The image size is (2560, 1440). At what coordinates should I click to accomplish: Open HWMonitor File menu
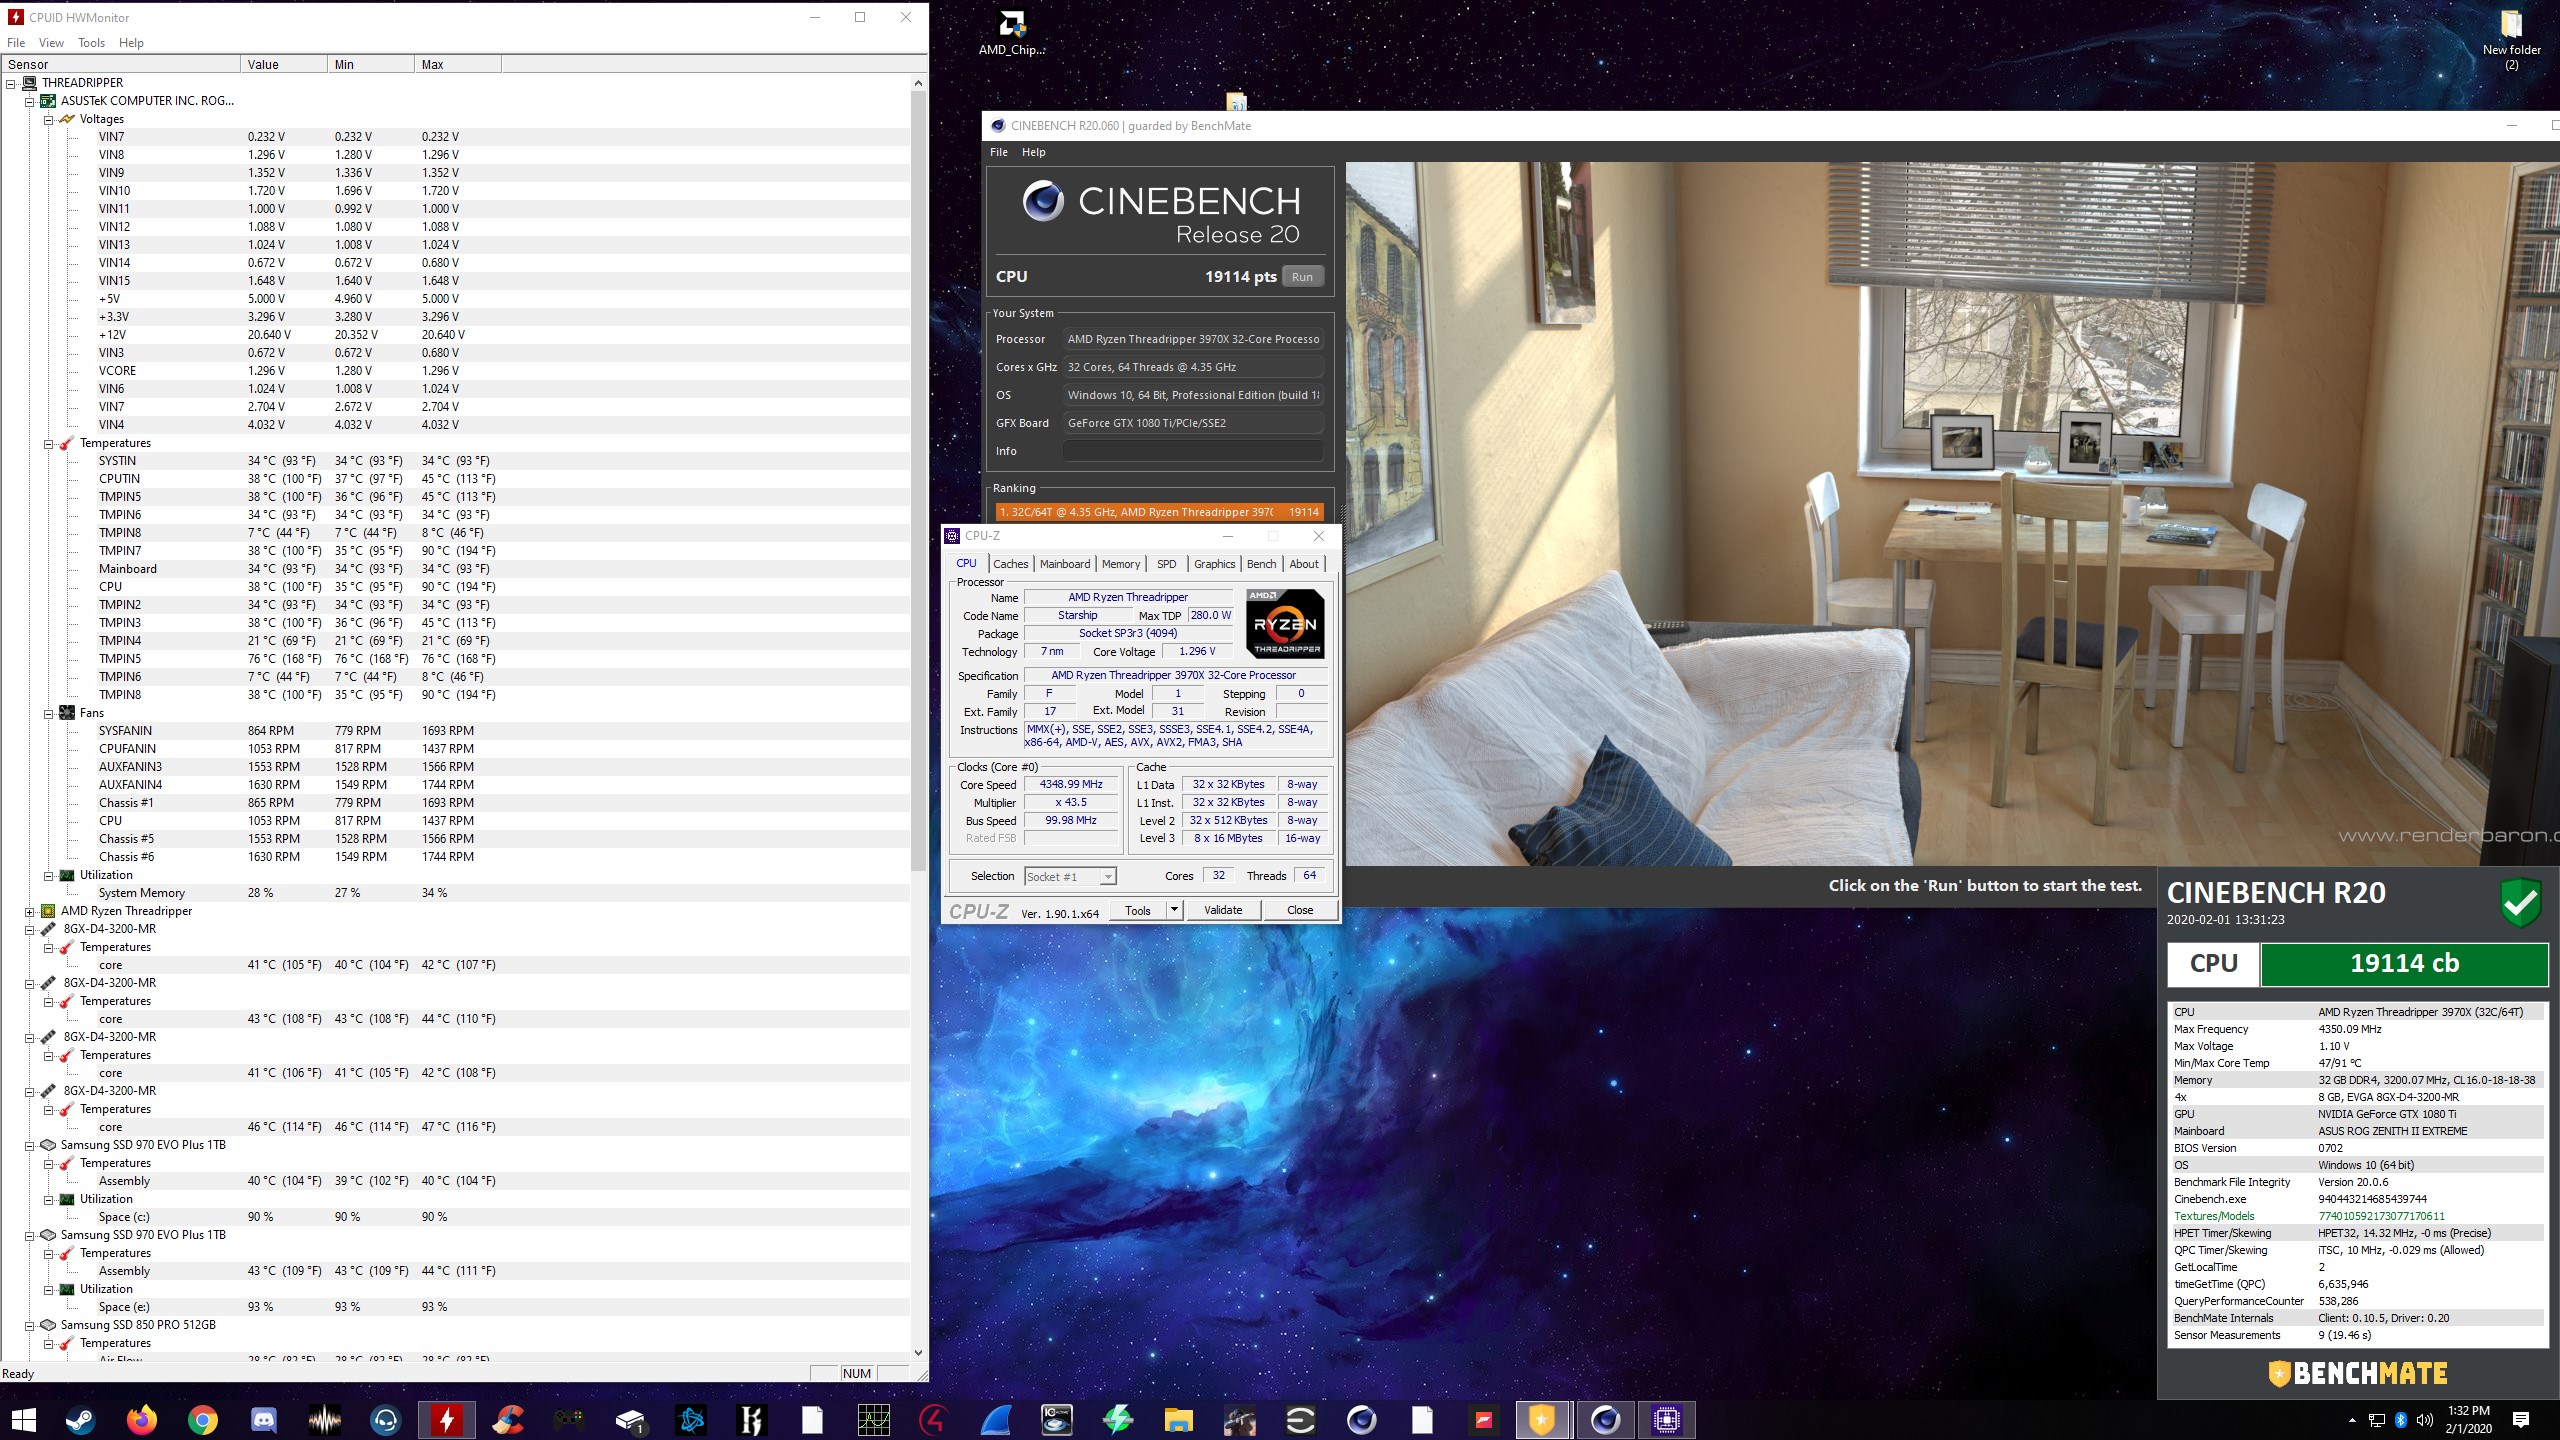(x=16, y=43)
